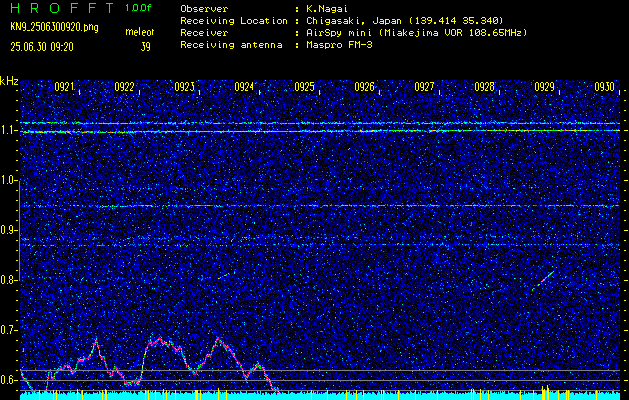629x400 pixels.
Task: Click the 0928 time marker
Action: pyautogui.click(x=484, y=87)
